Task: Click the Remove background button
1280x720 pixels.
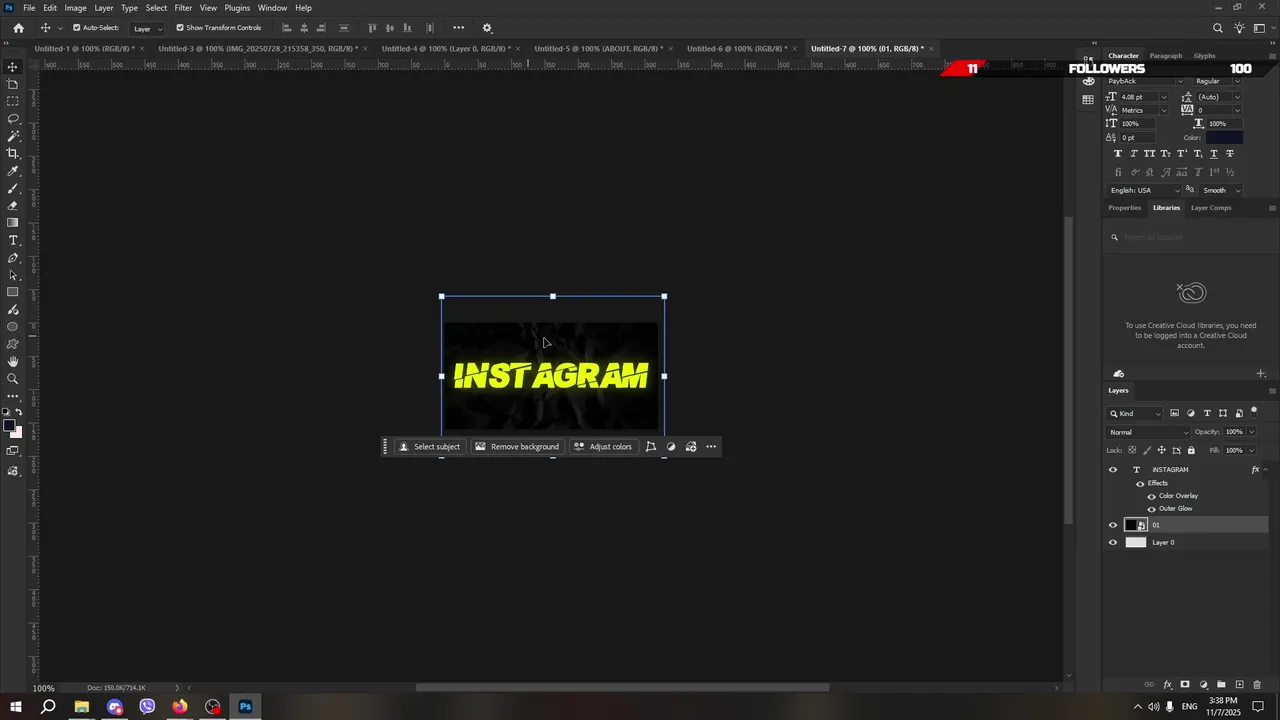Action: (x=517, y=447)
